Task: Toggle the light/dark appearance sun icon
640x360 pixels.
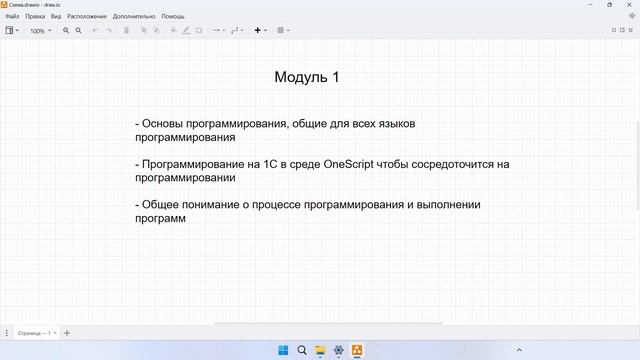Action: (x=632, y=16)
